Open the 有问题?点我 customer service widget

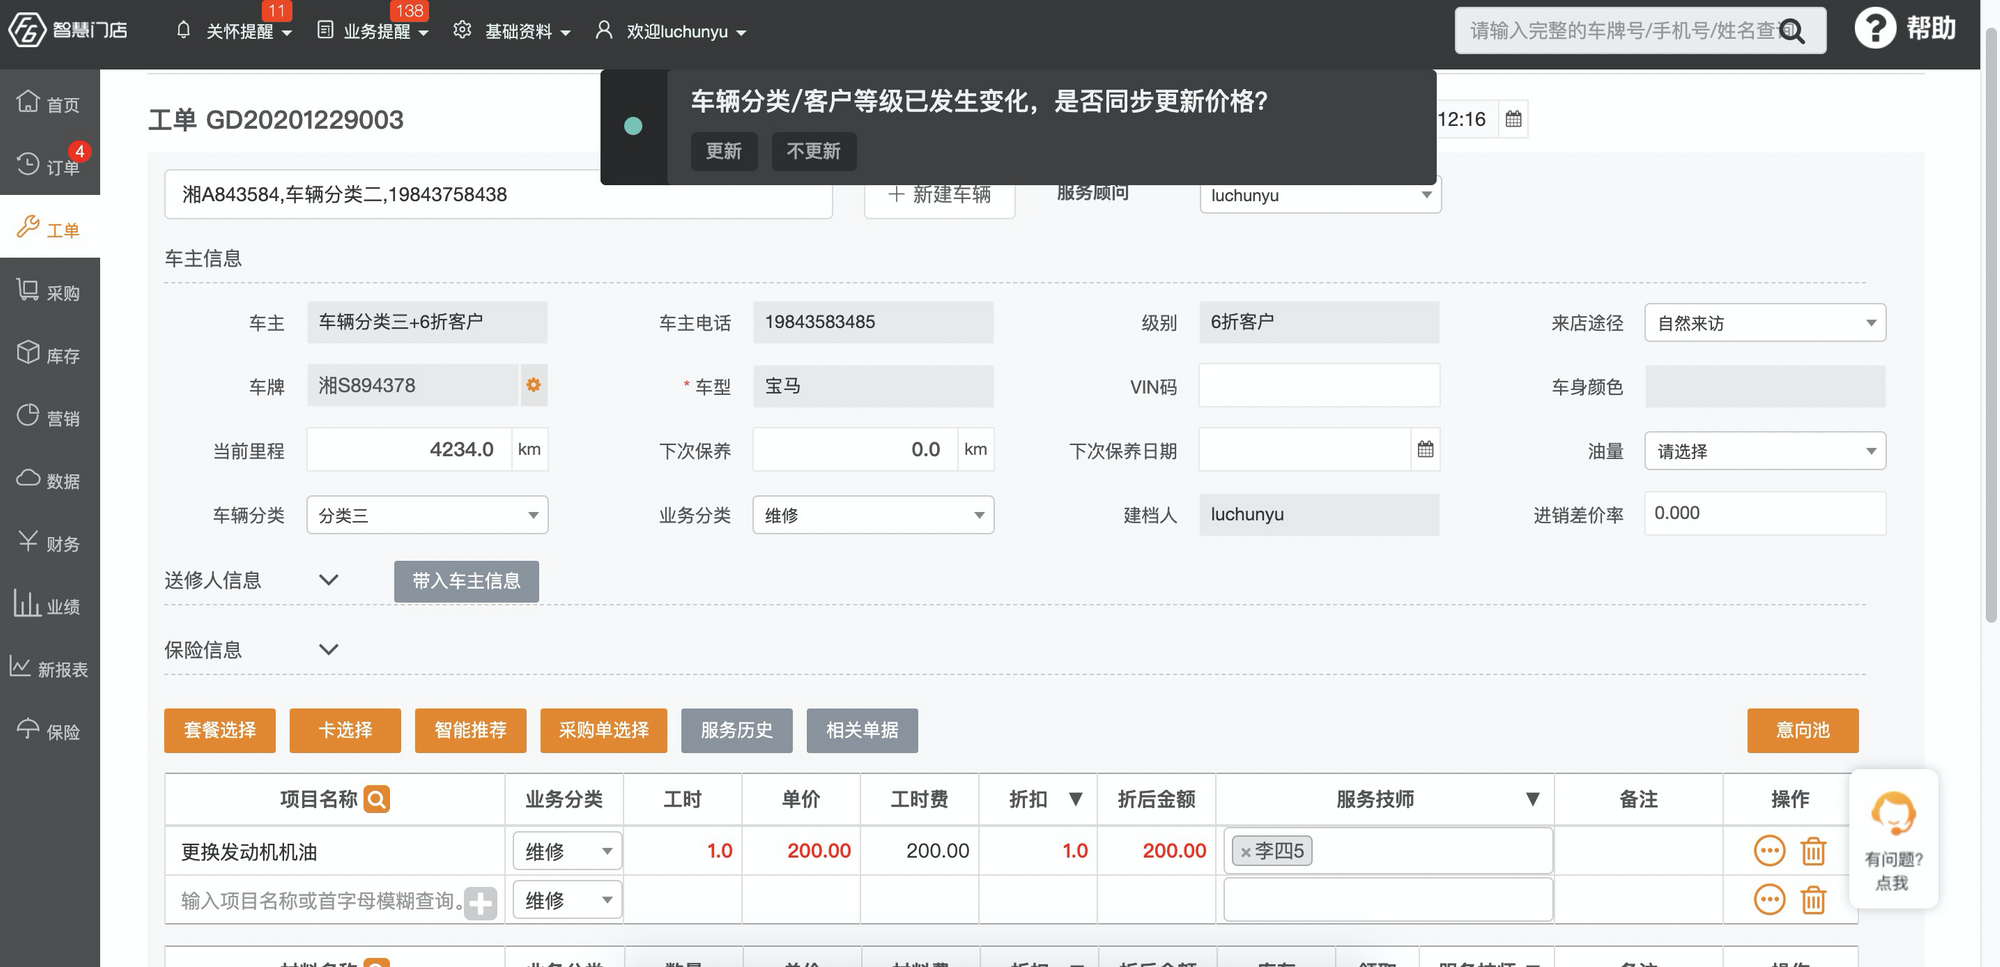pos(1893,839)
